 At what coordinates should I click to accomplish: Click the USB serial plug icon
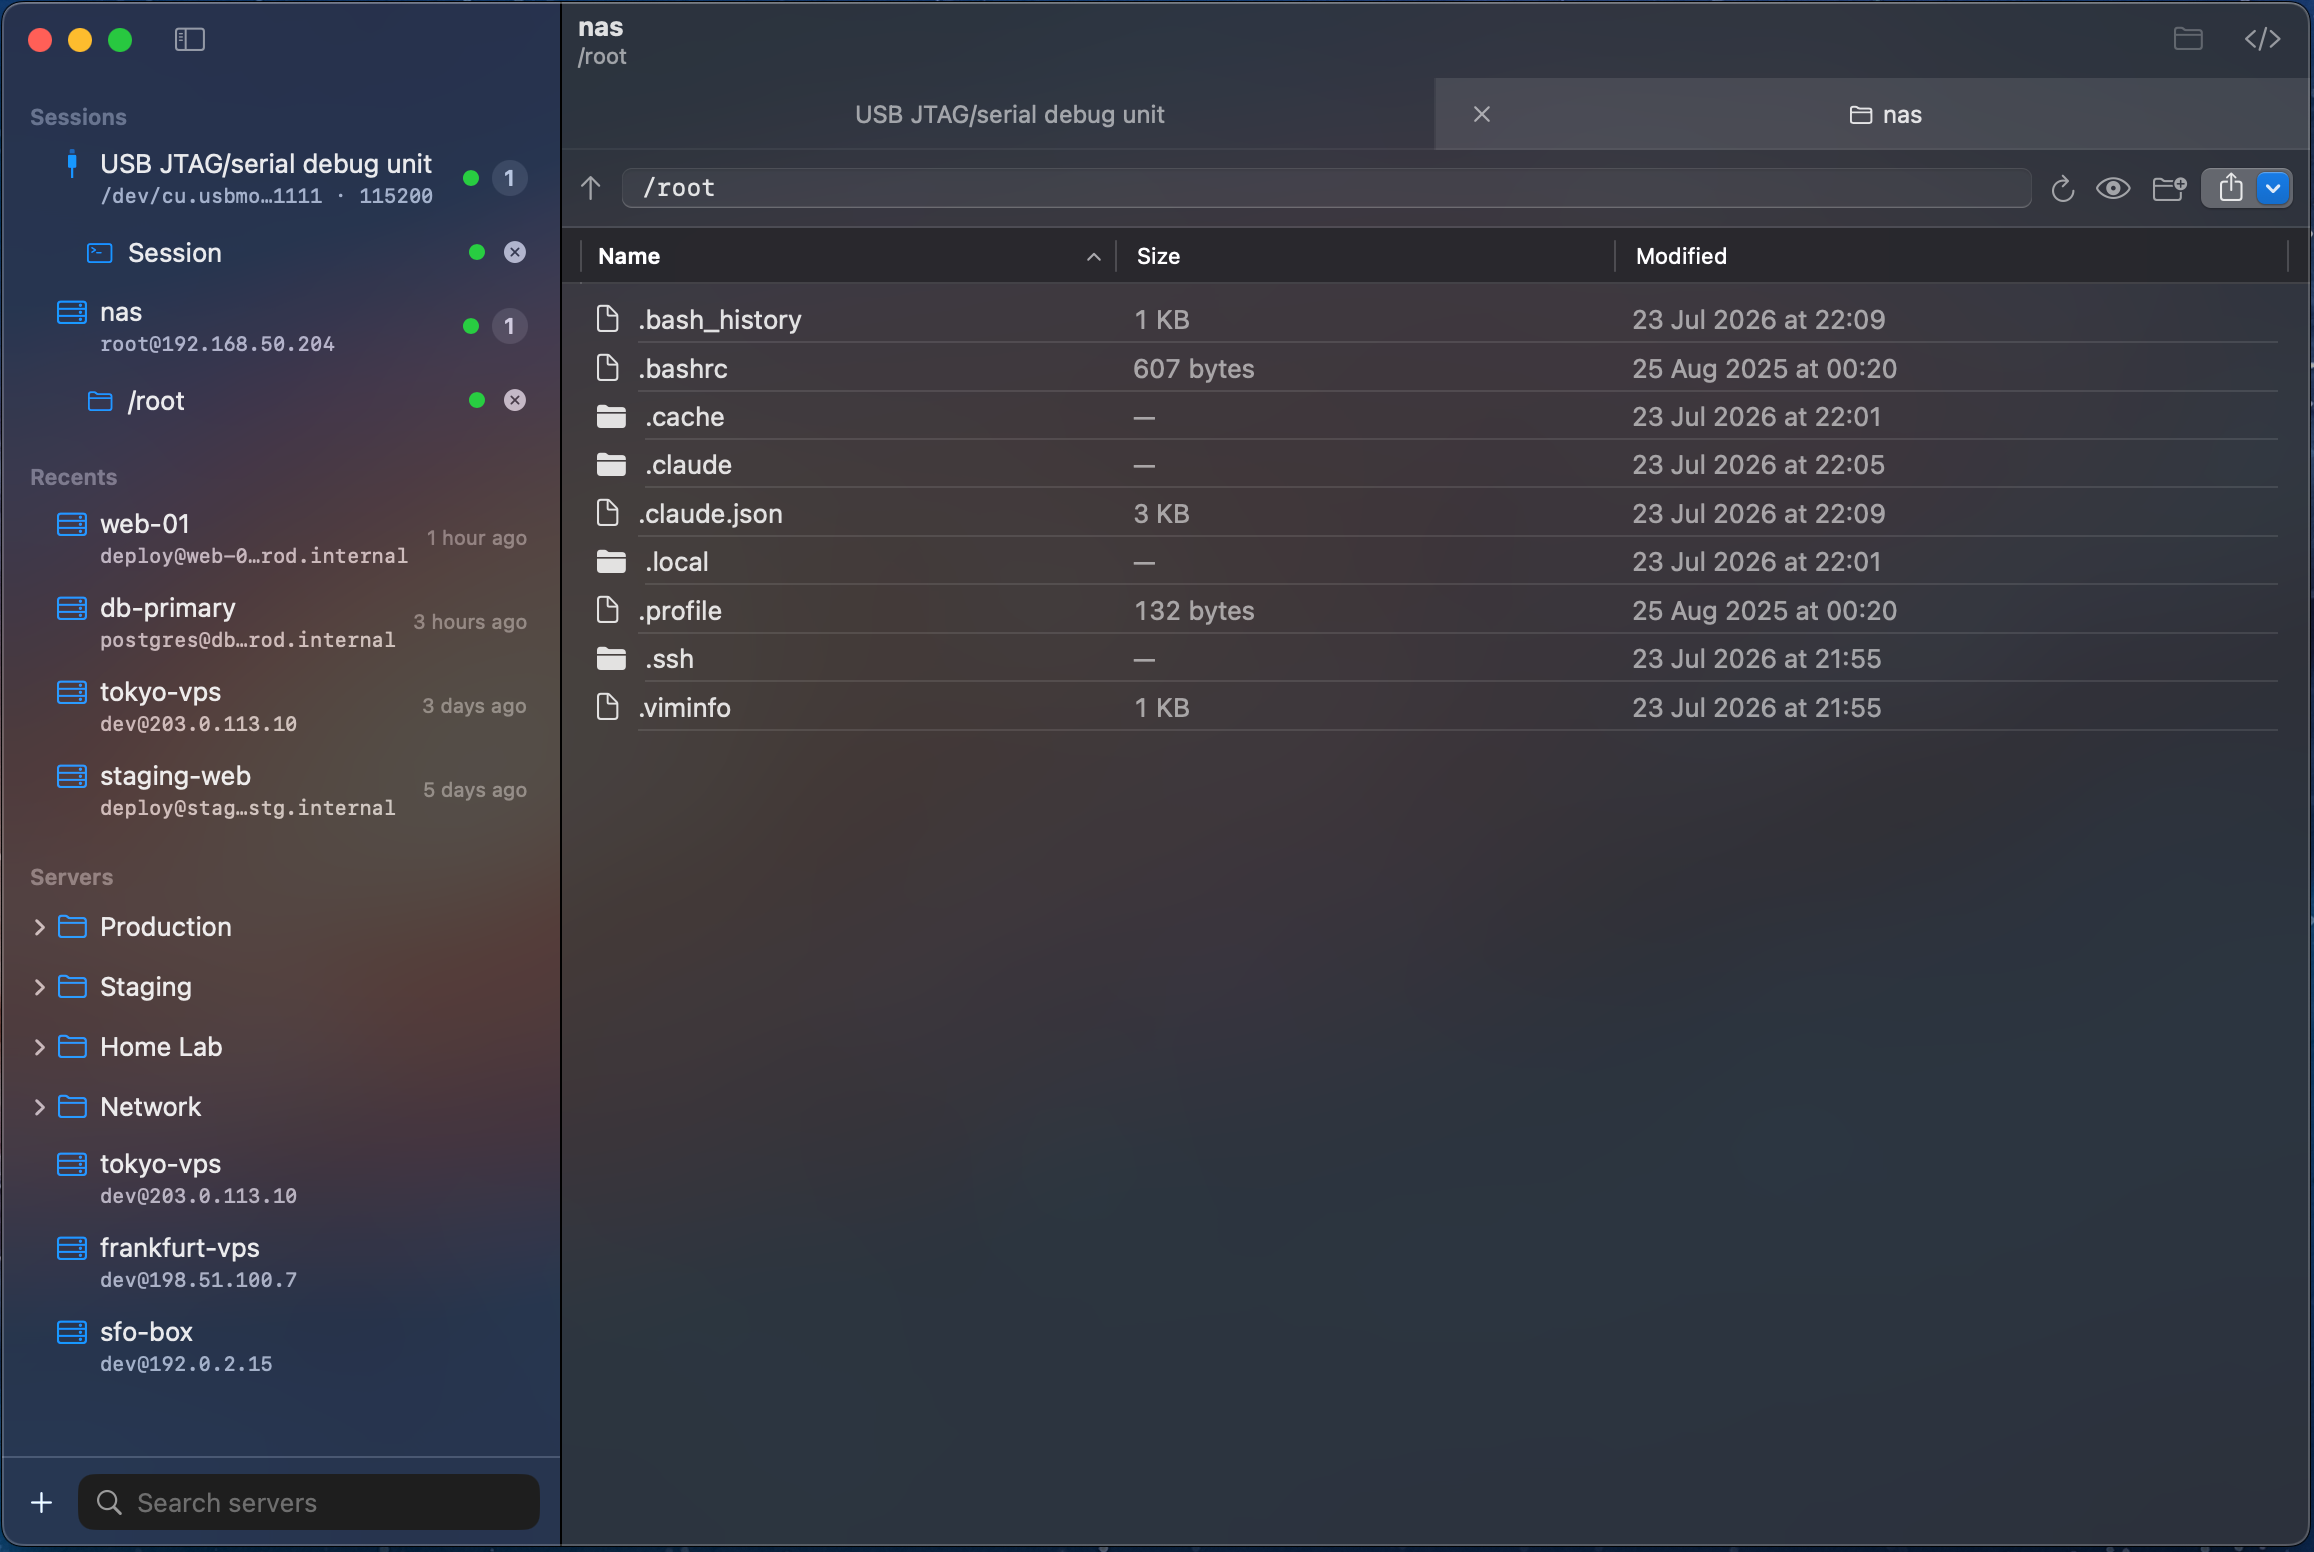coord(71,164)
